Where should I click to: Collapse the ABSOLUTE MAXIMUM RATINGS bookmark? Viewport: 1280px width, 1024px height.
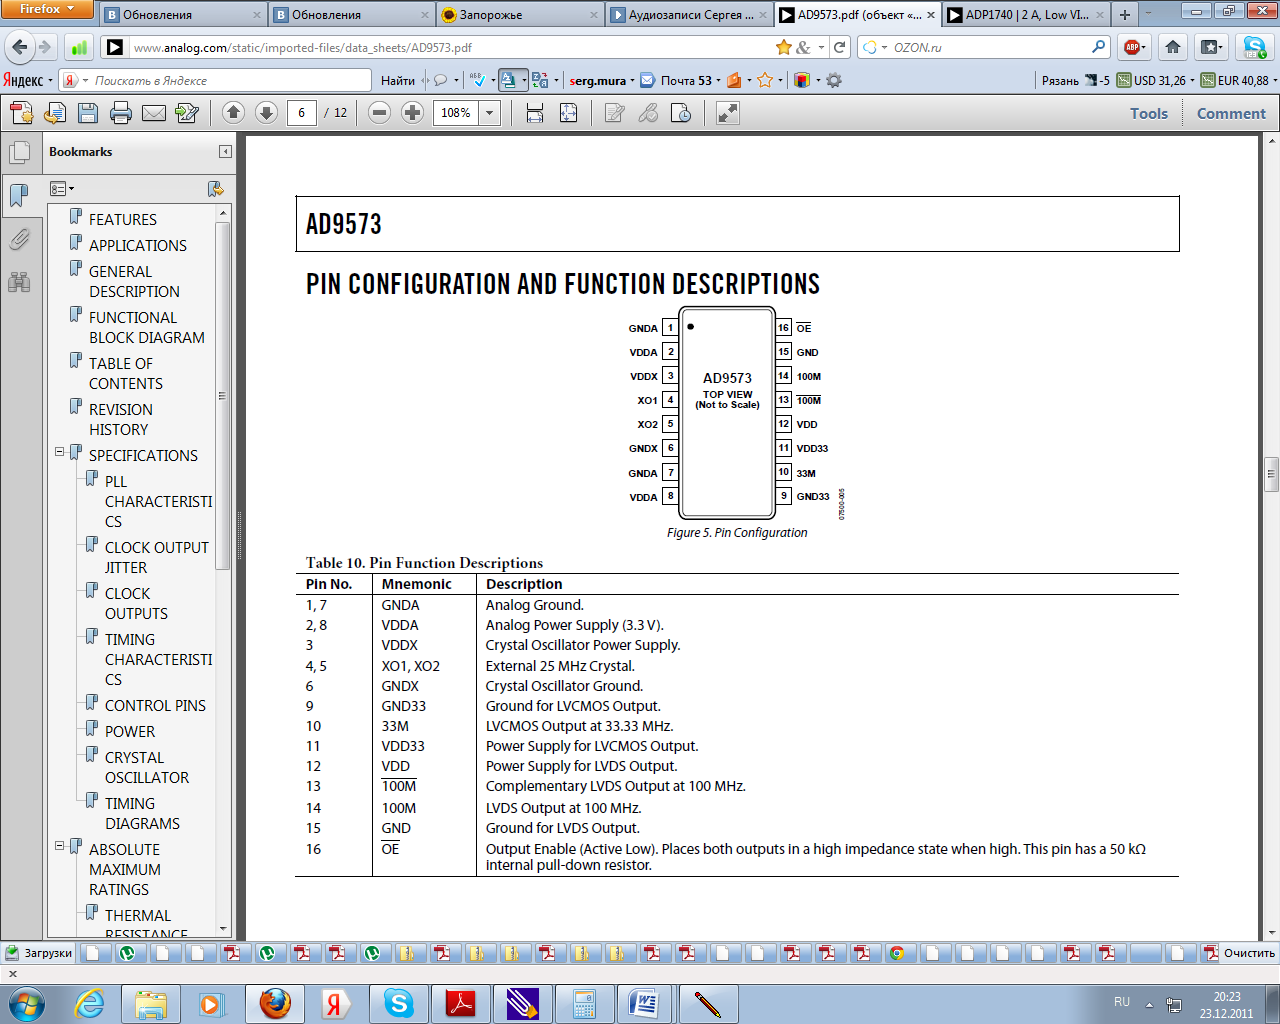(x=59, y=846)
